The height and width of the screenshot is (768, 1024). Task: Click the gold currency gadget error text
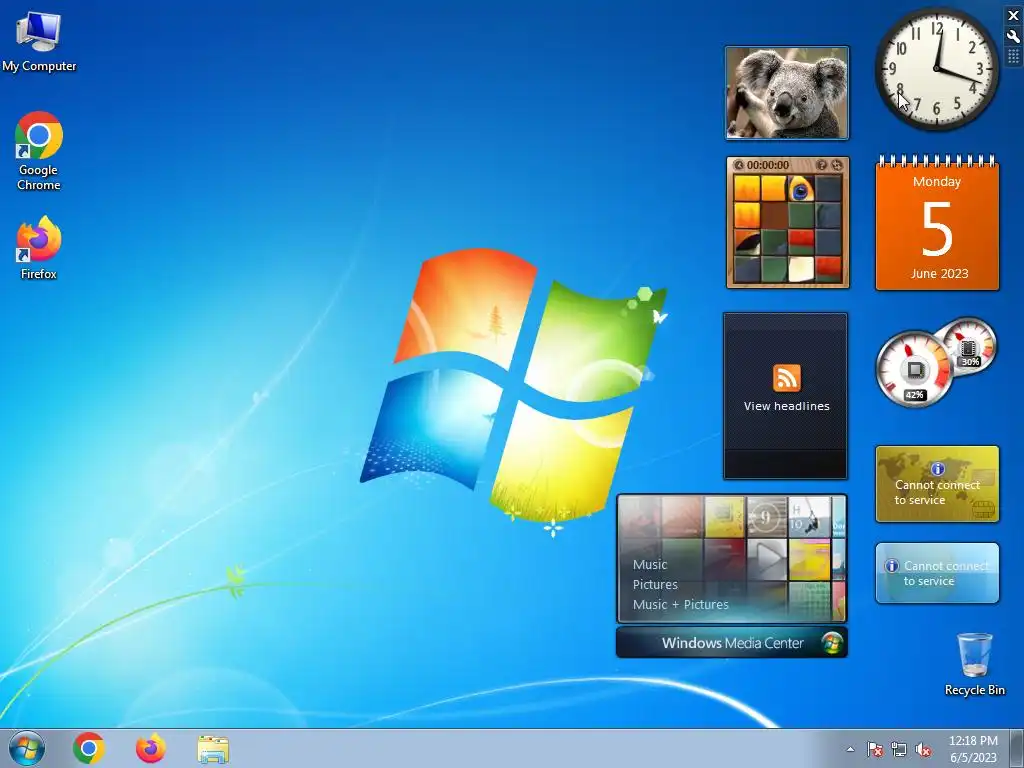[936, 492]
